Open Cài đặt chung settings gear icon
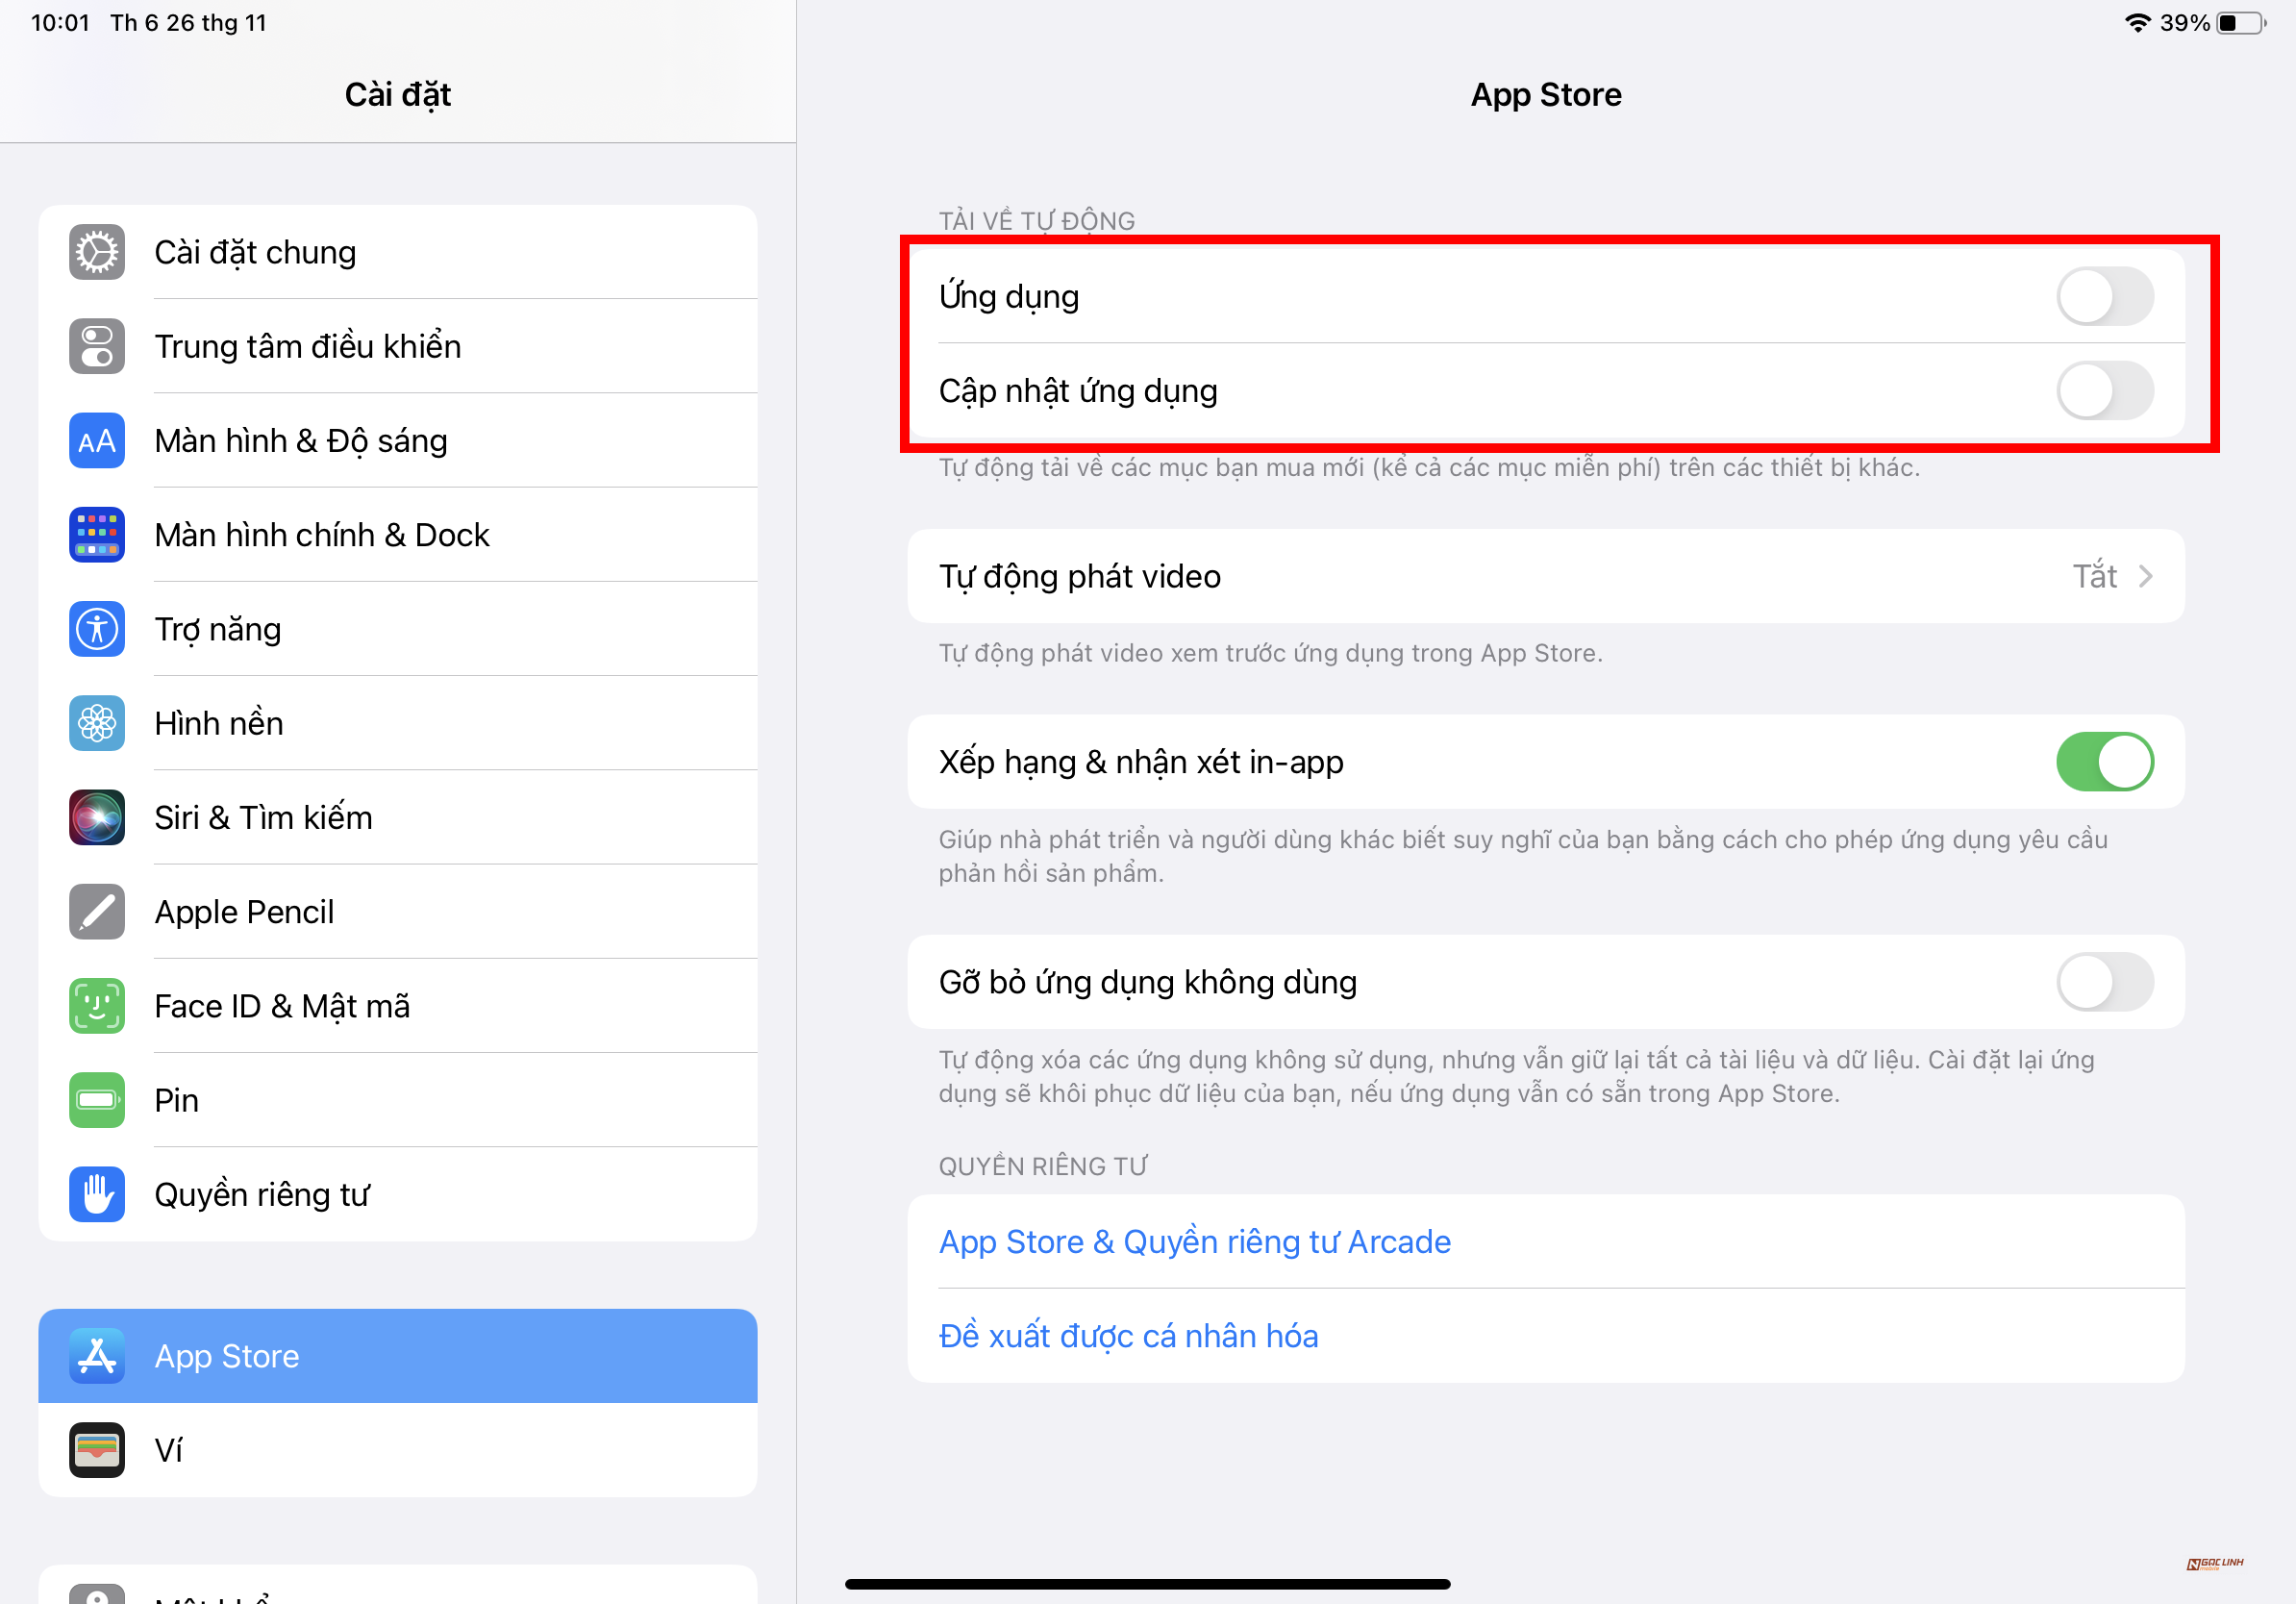Screen dimensions: 2296x1604 (96, 252)
